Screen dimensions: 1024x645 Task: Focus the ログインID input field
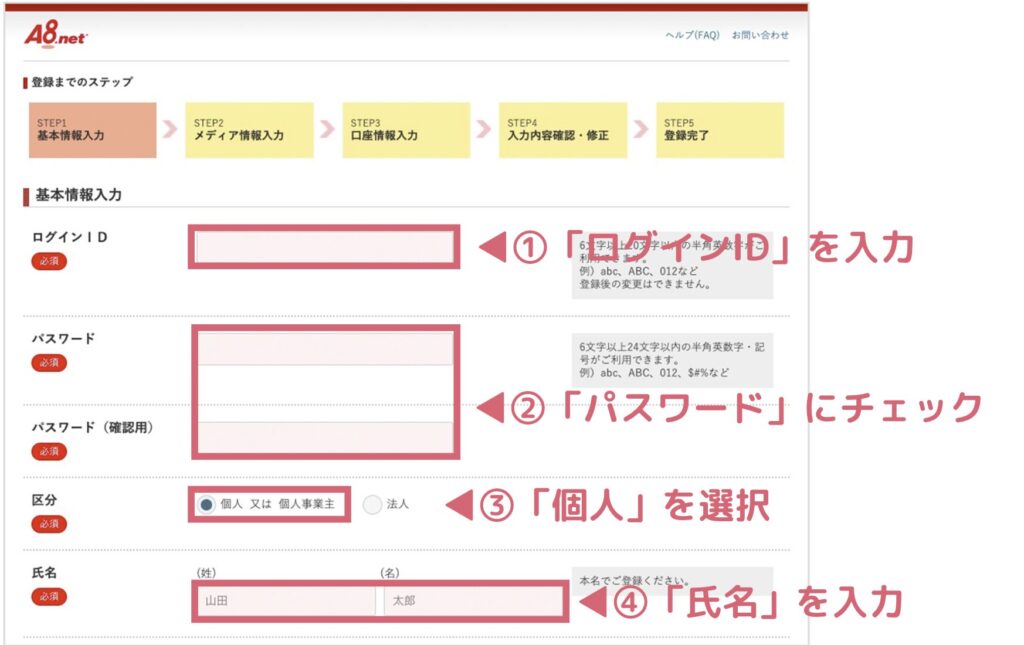coord(324,247)
